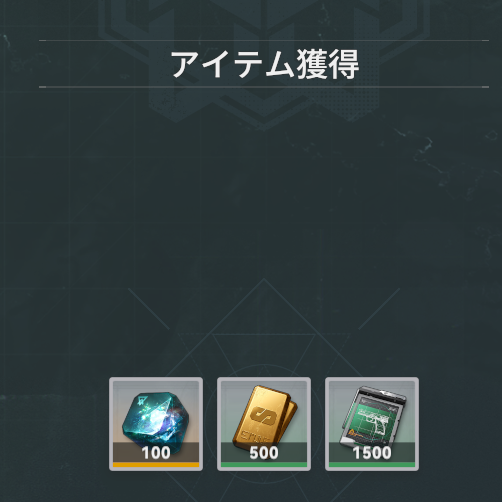
Task: Click the green rarity bar under the gold bar
Action: (x=264, y=465)
